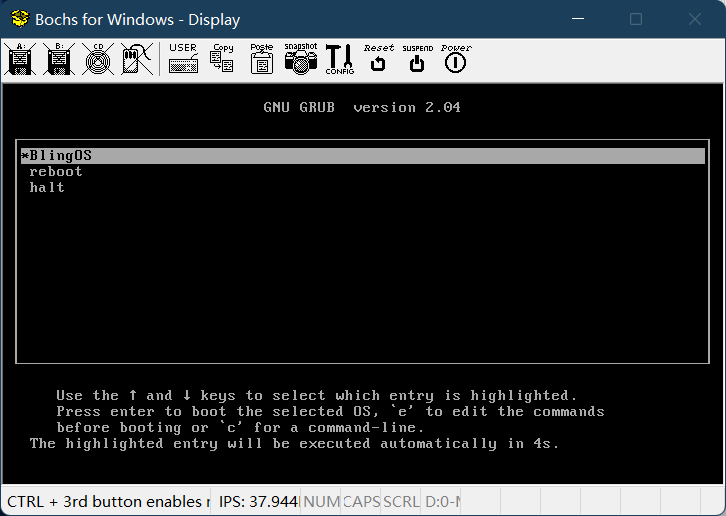
Task: Click the Suspend toolbar button
Action: click(x=417, y=59)
